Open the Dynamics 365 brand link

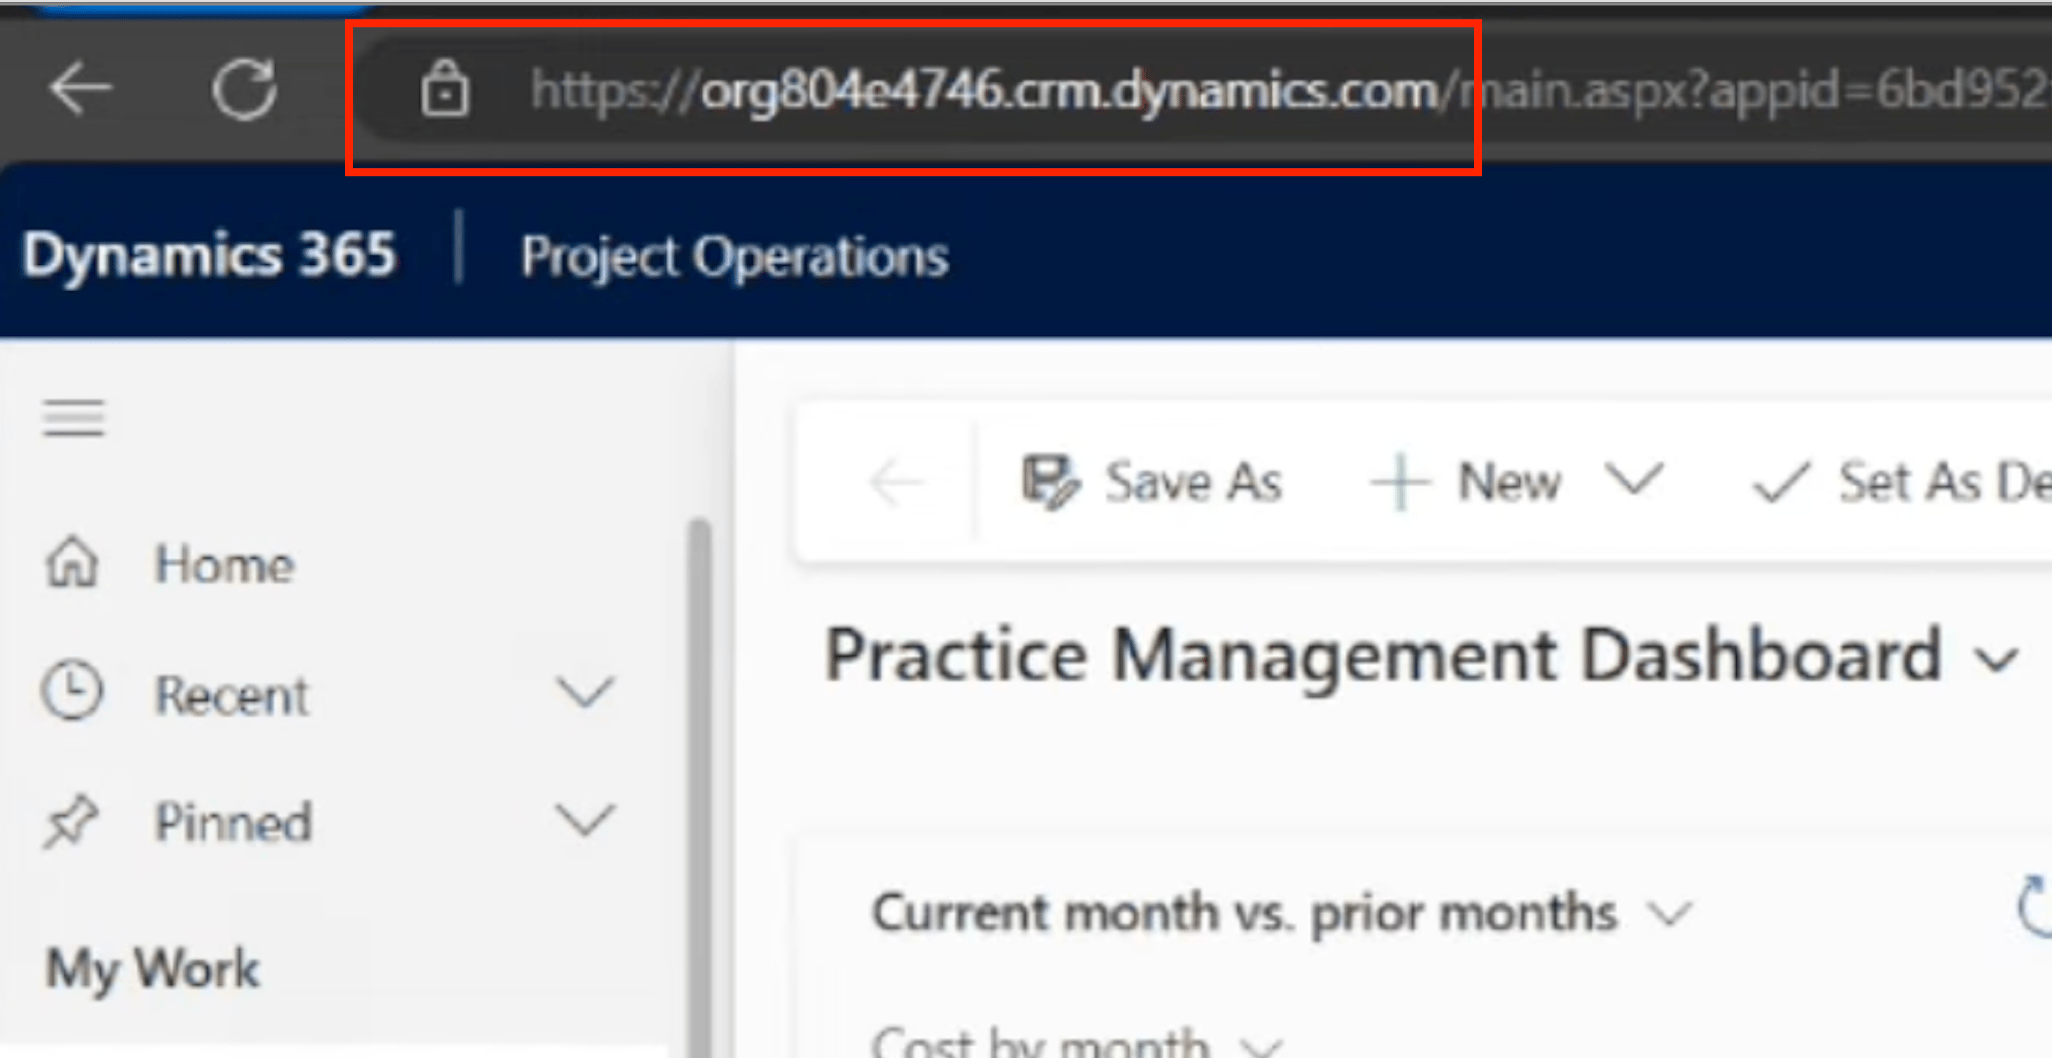click(209, 254)
